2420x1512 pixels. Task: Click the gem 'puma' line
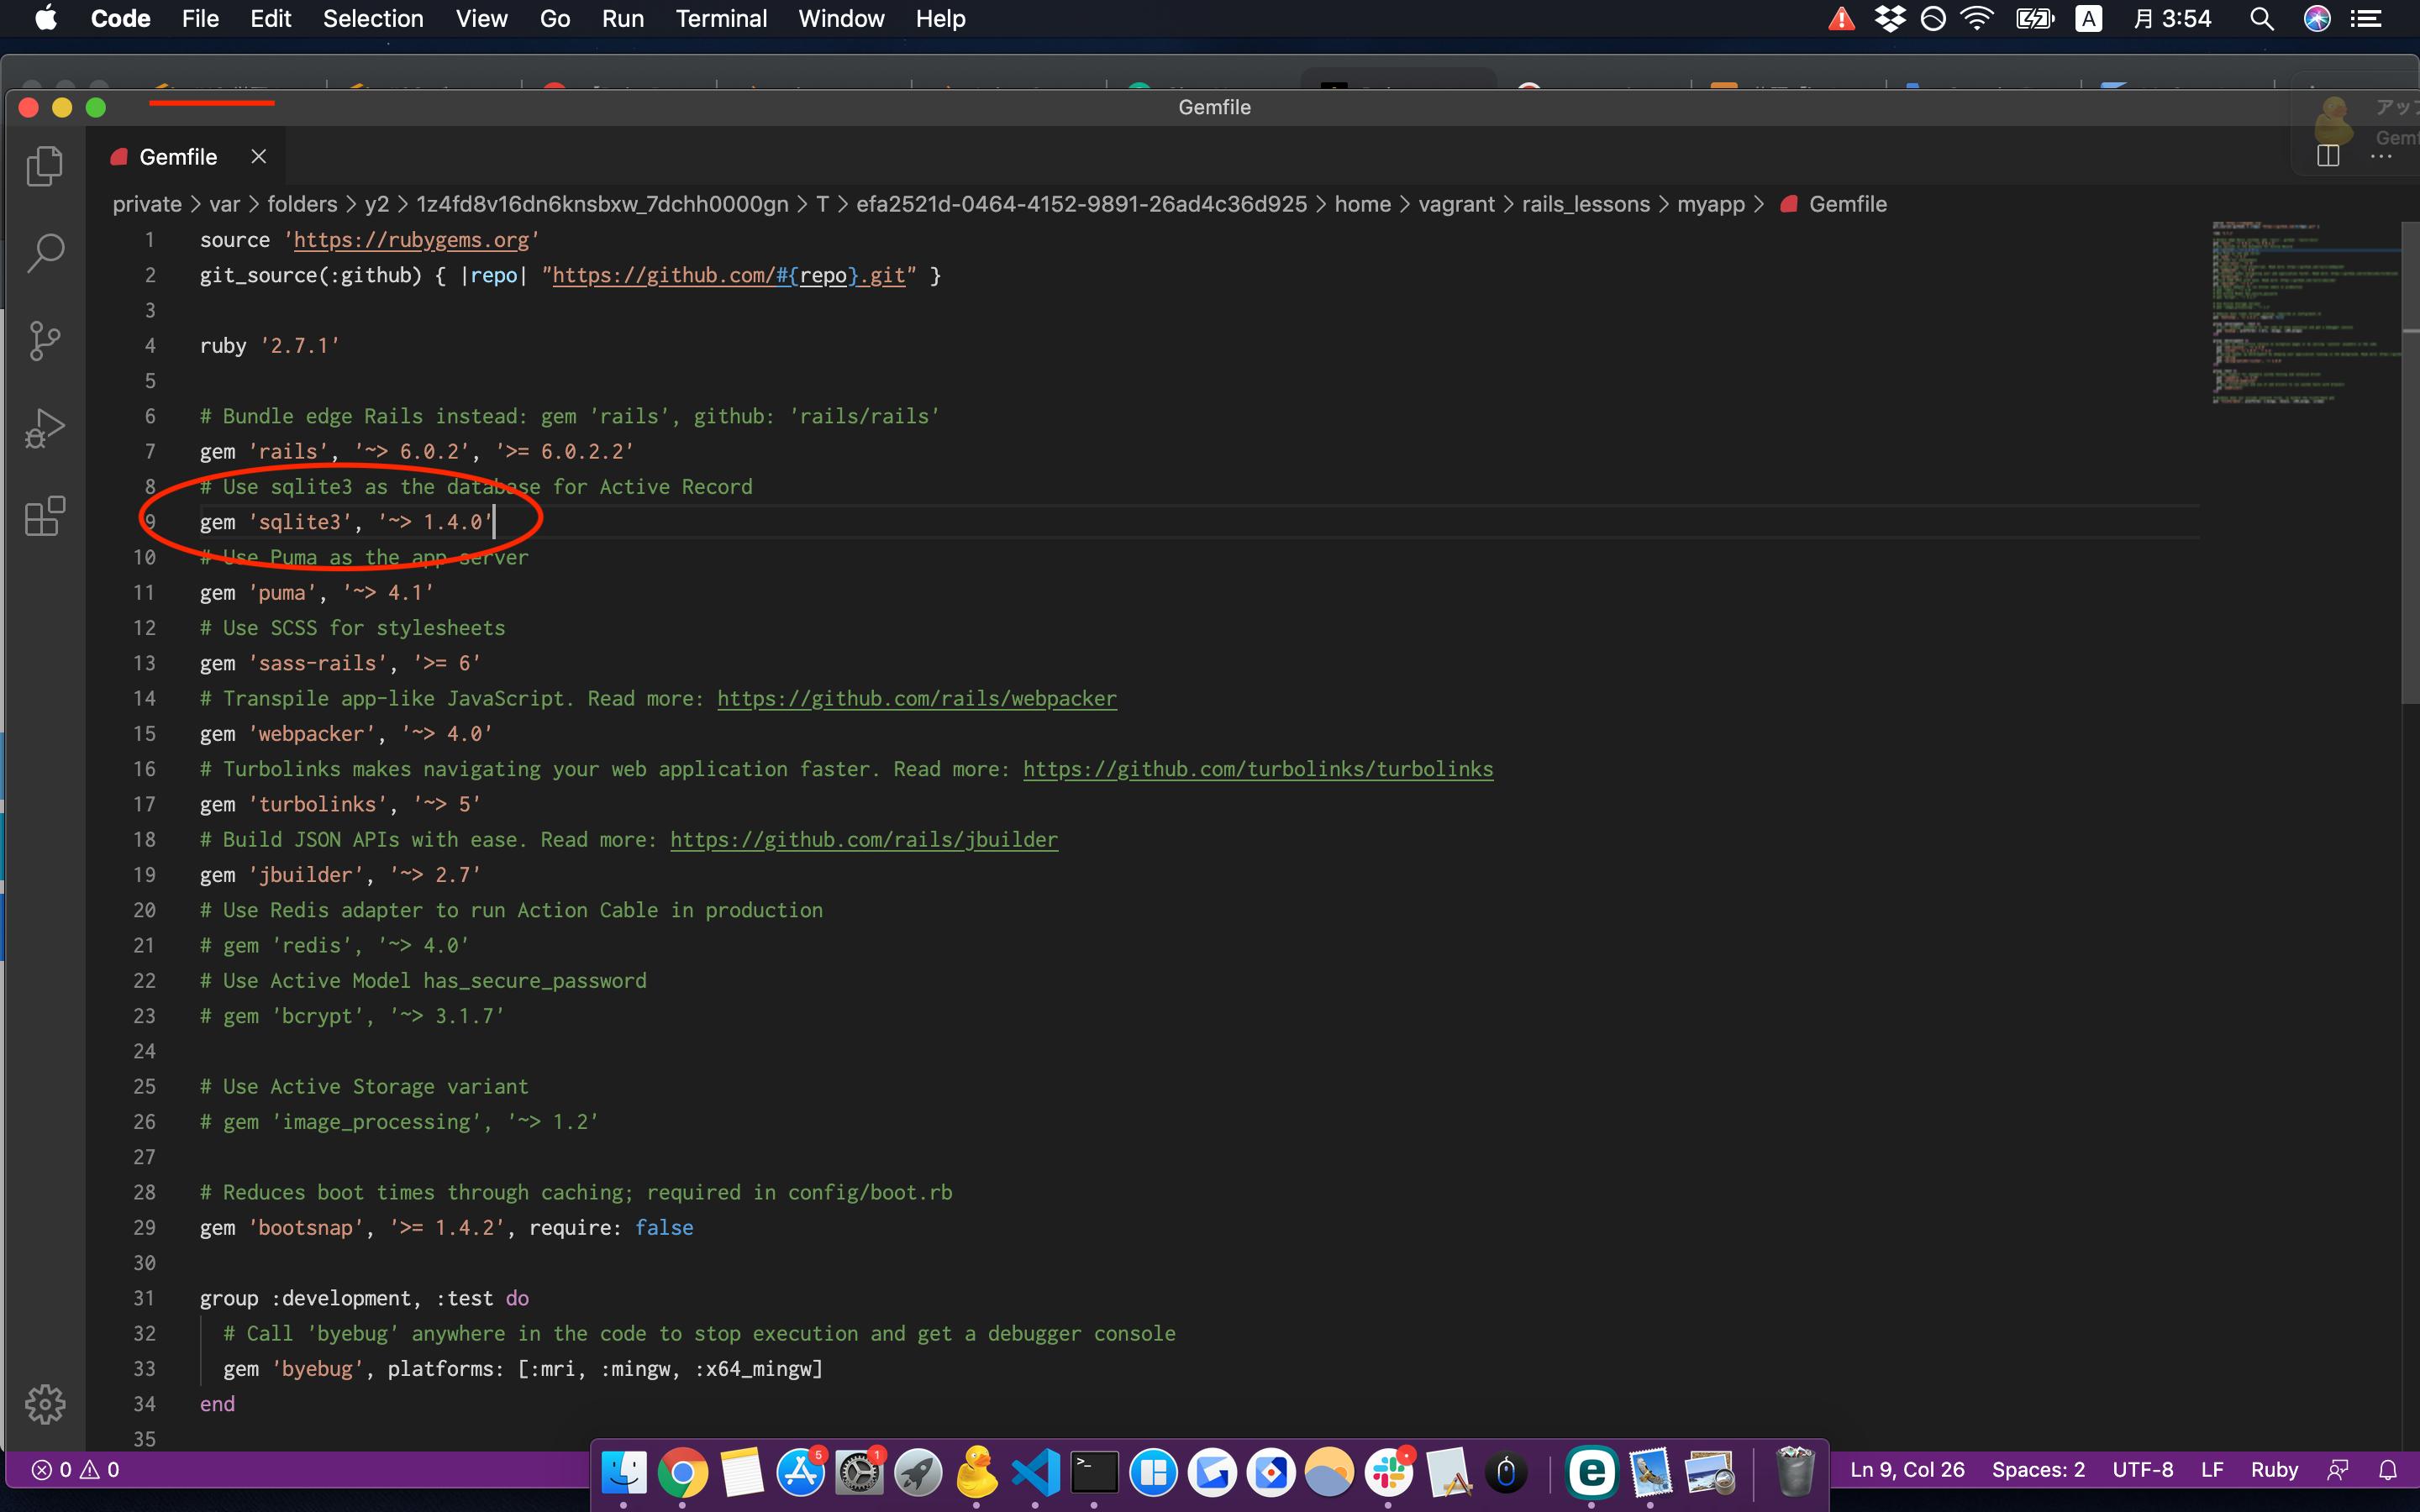pyautogui.click(x=316, y=593)
